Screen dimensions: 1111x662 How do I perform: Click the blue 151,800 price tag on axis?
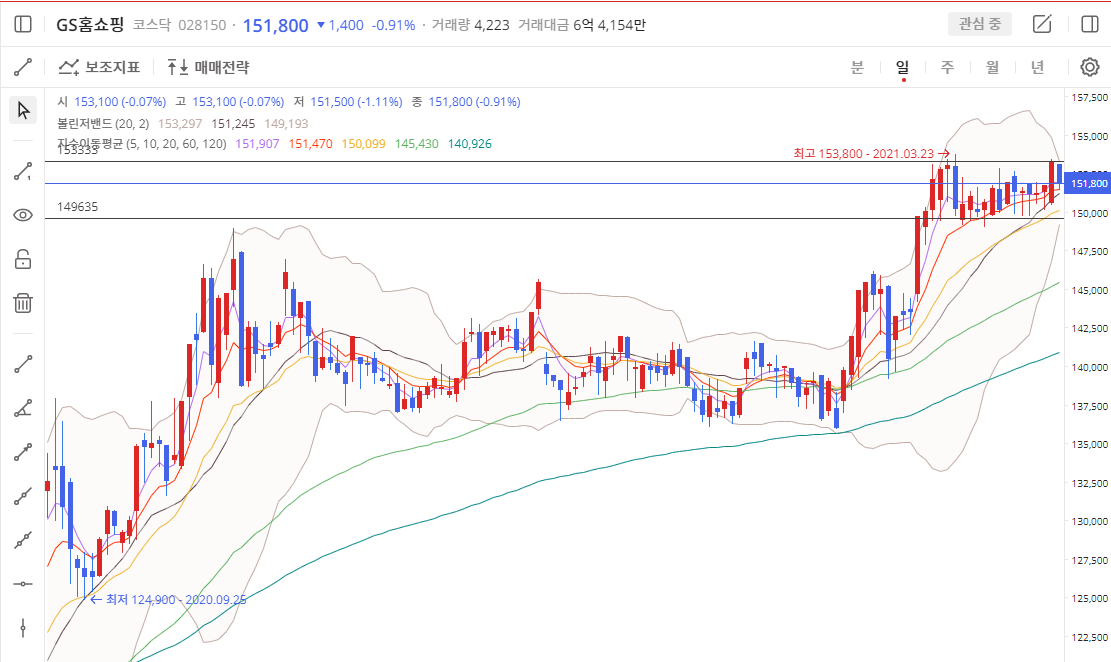(1088, 184)
